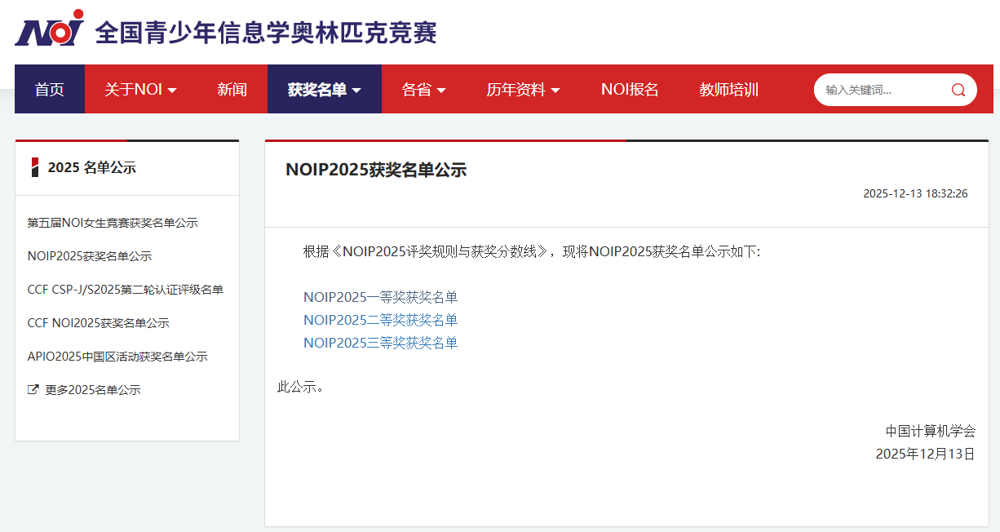
Task: Open NOIP2025二等奖获奖名单 link
Action: point(380,320)
